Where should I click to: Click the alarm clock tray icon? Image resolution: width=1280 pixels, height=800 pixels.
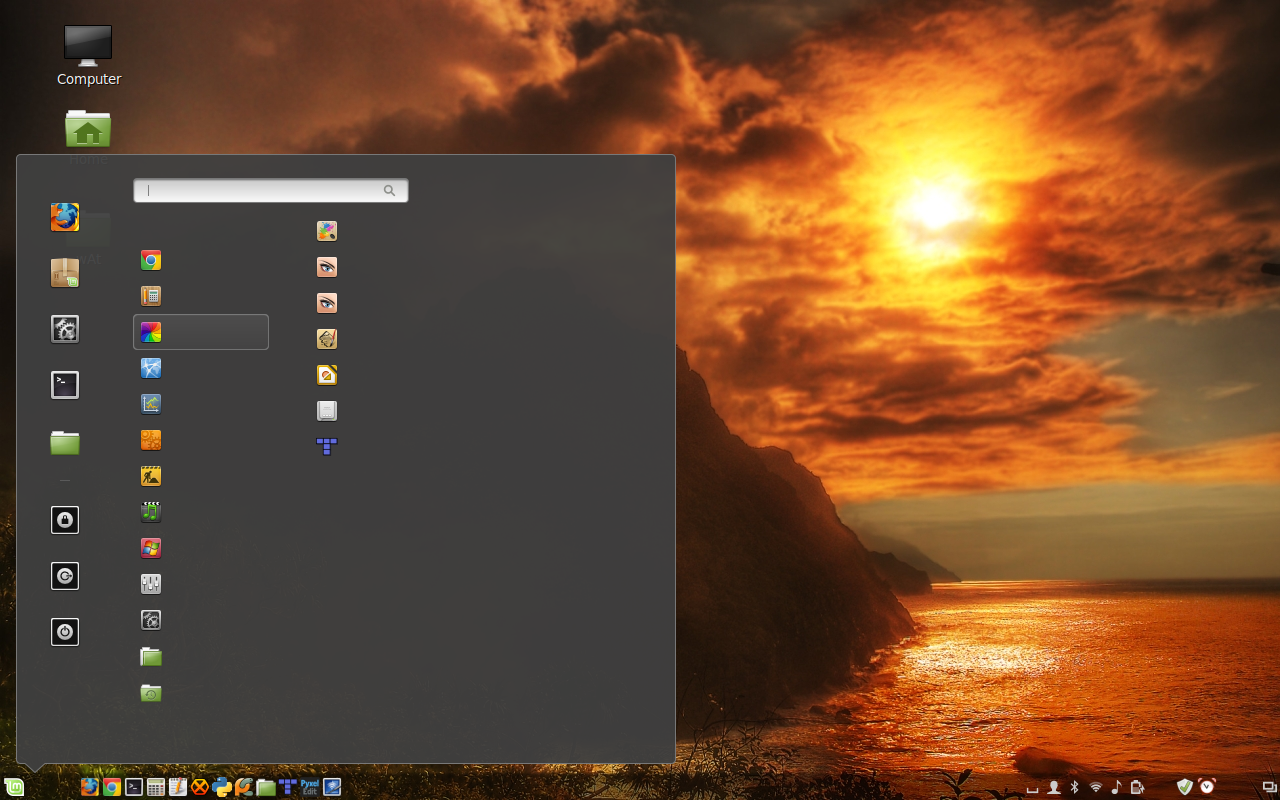click(x=1207, y=787)
